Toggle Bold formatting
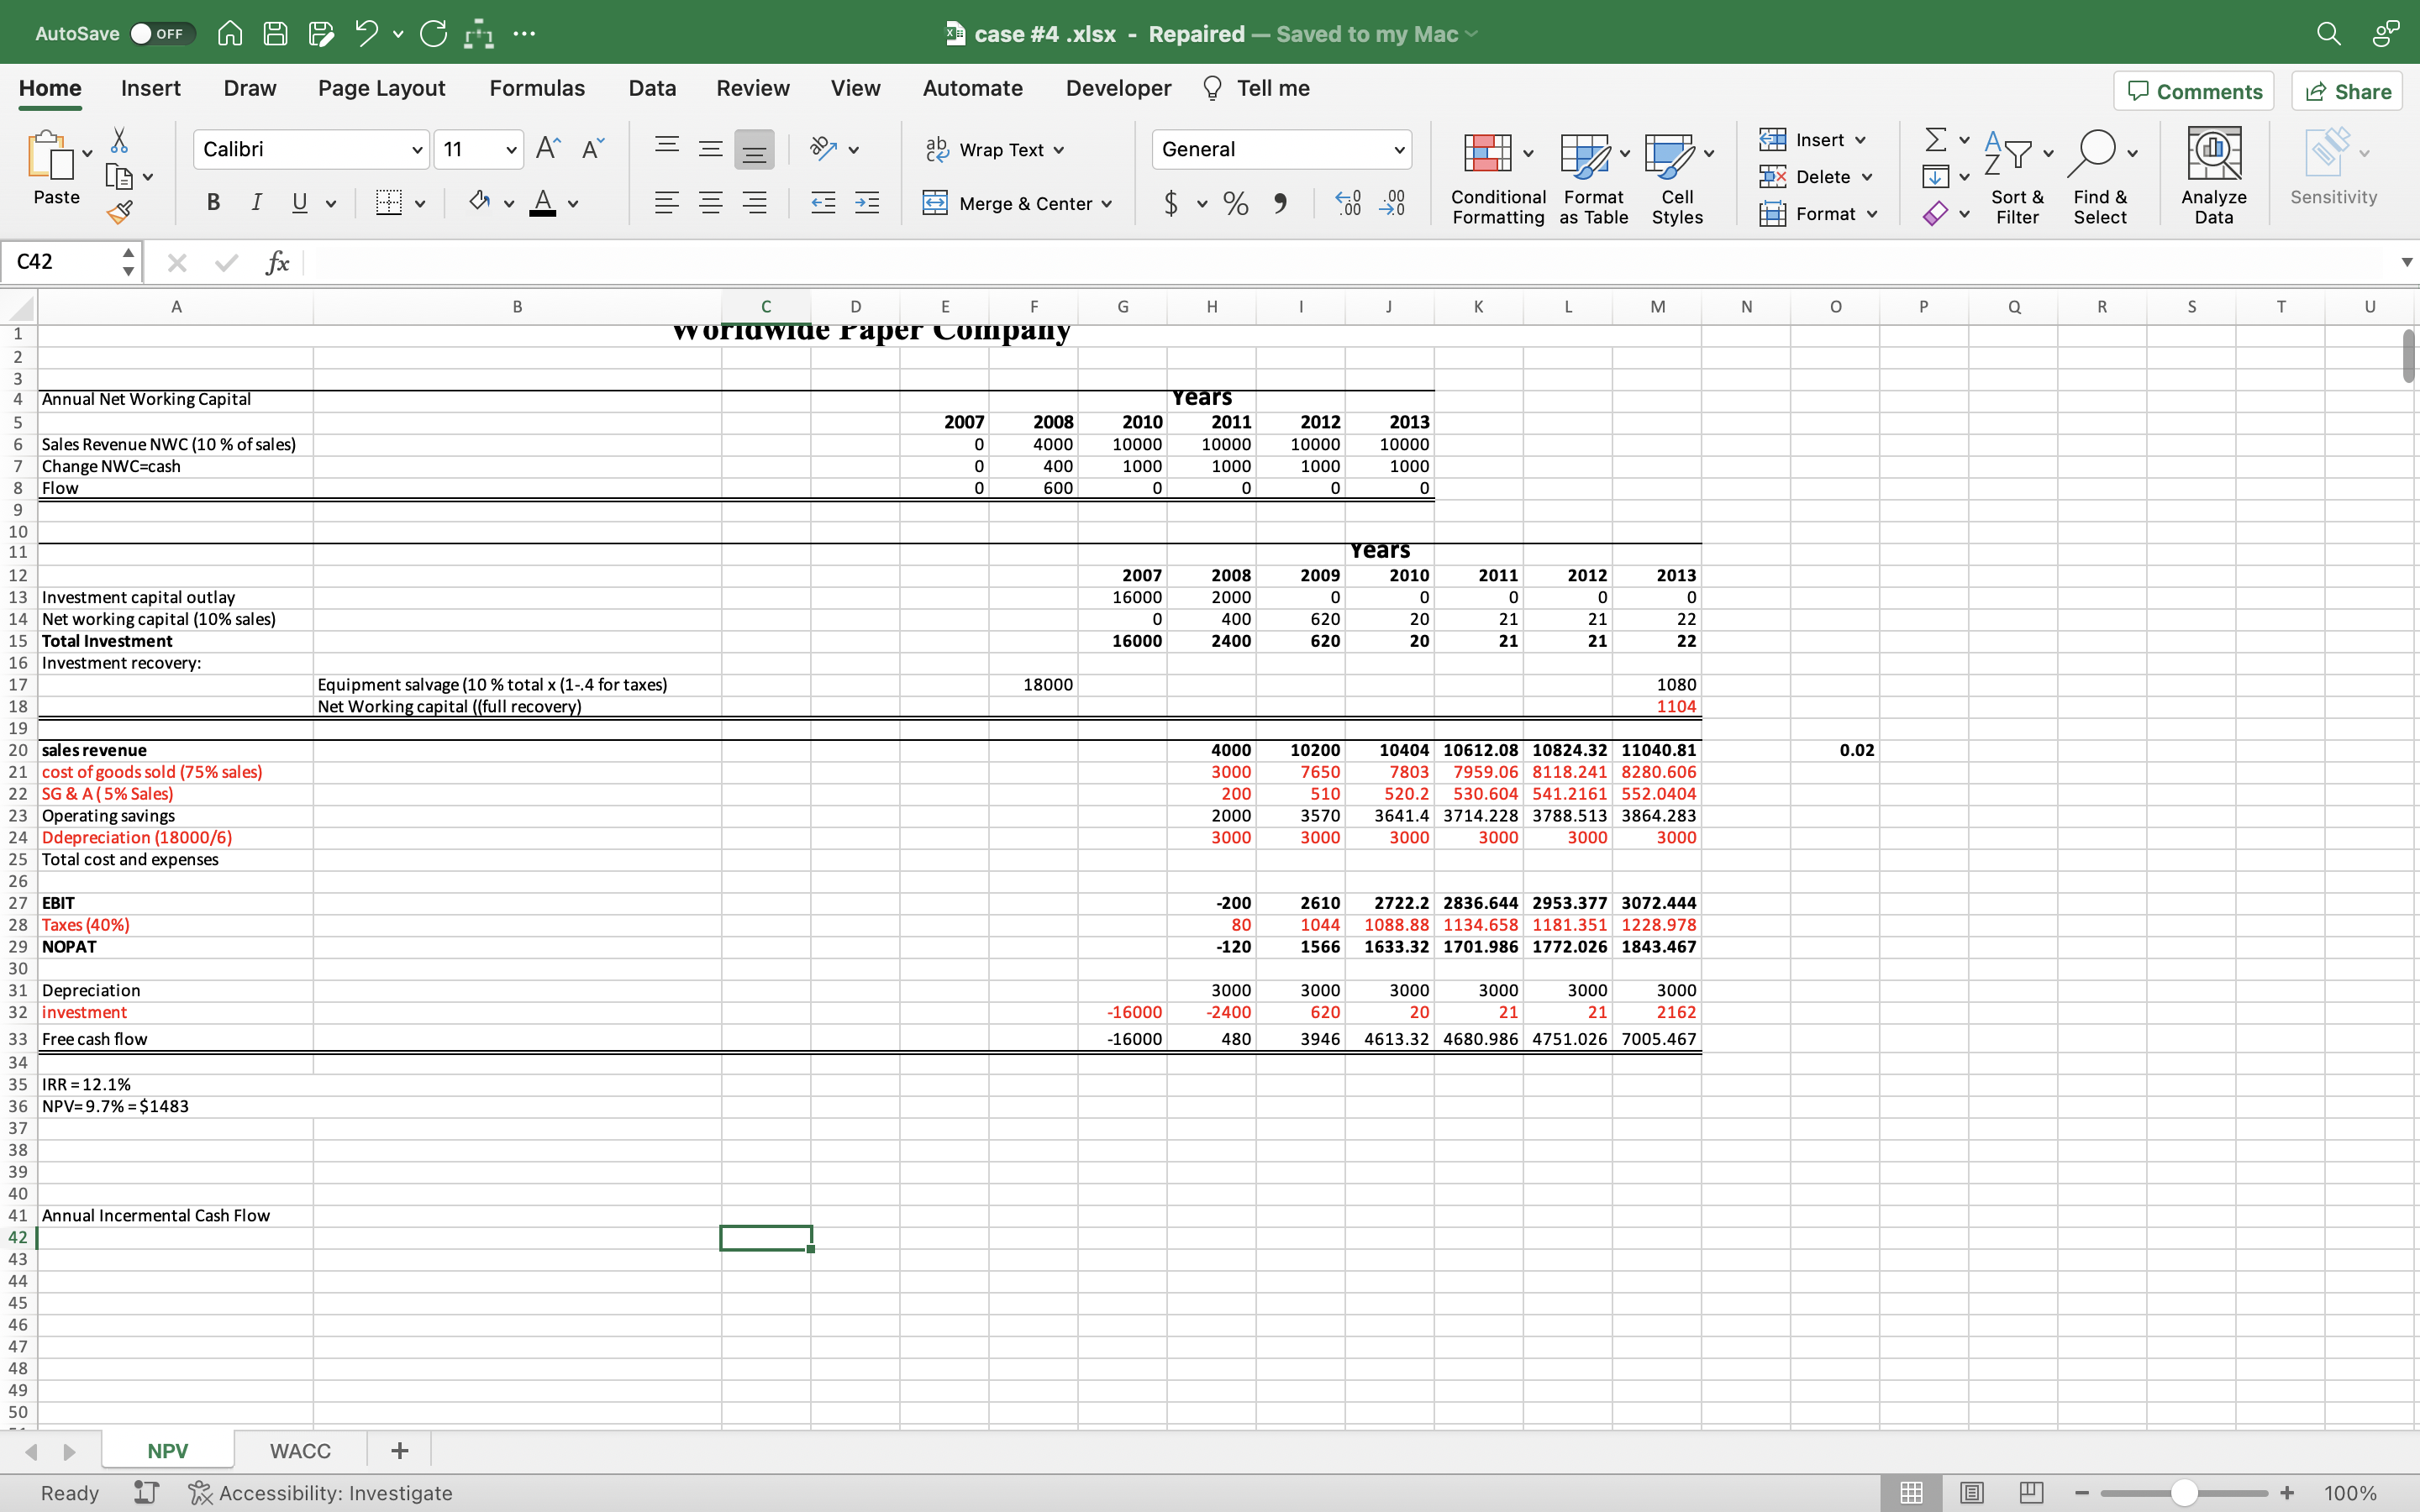 [213, 203]
